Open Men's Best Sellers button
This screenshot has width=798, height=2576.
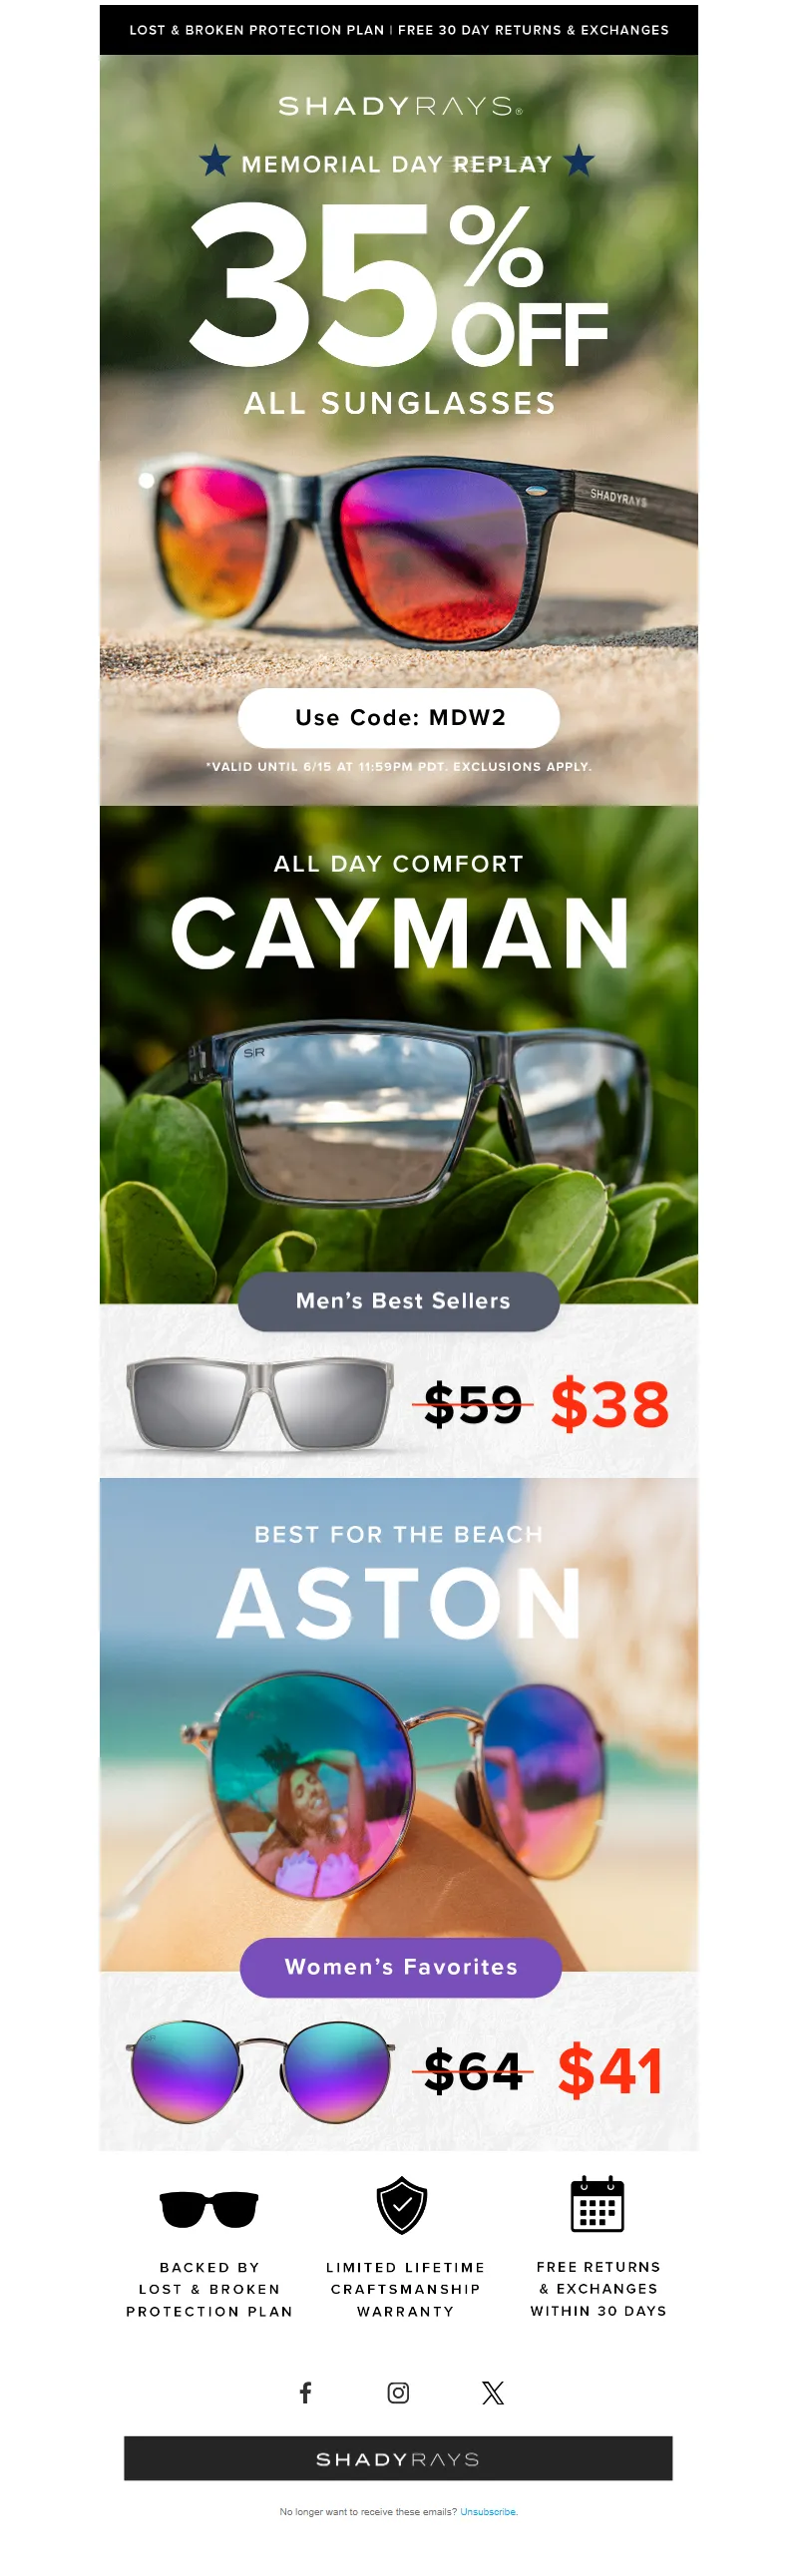399,1301
